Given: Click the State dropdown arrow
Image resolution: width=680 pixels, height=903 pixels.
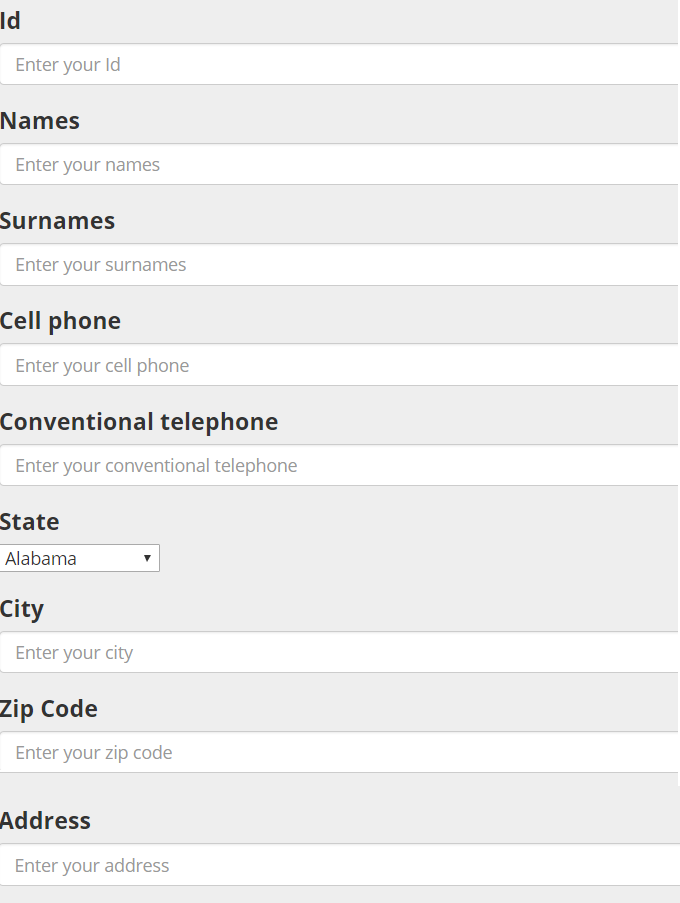Looking at the screenshot, I should (x=147, y=559).
